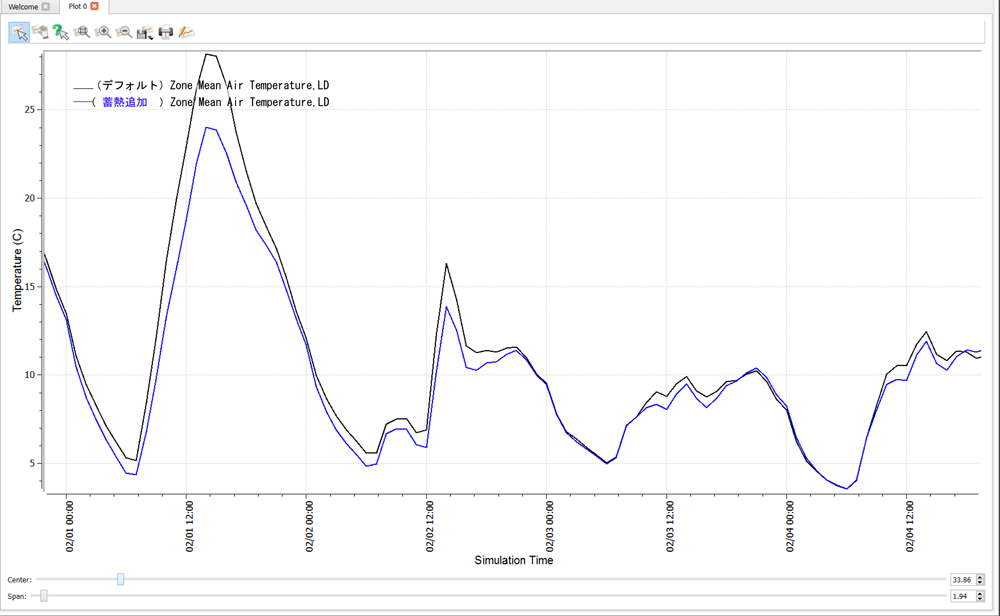Click the '02/04 00:00' time tick label
Screen dimensions: 1000x616
(x=790, y=526)
